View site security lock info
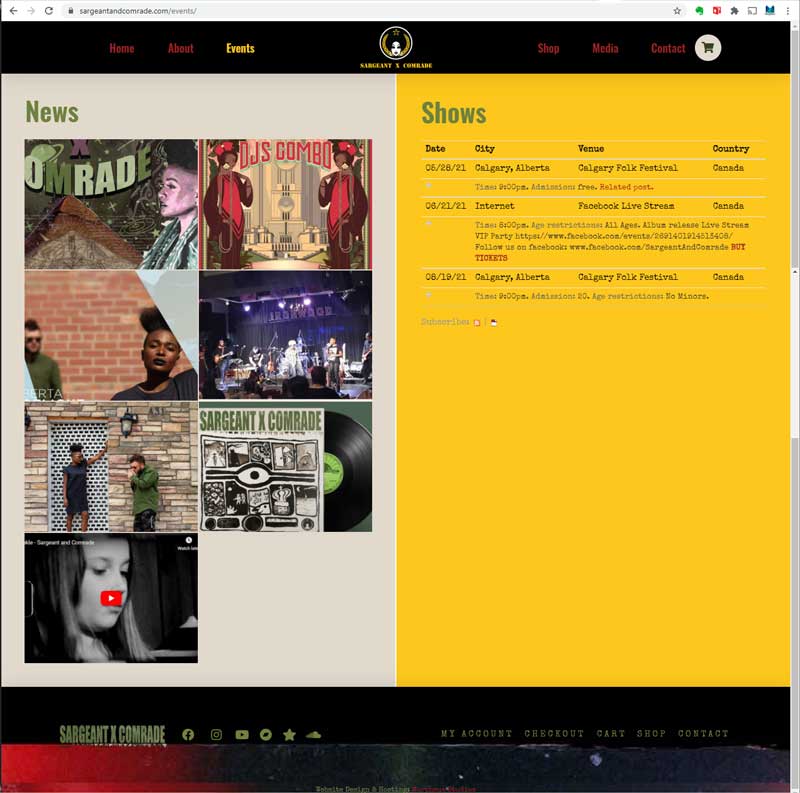The width and height of the screenshot is (800, 793). pyautogui.click(x=70, y=11)
